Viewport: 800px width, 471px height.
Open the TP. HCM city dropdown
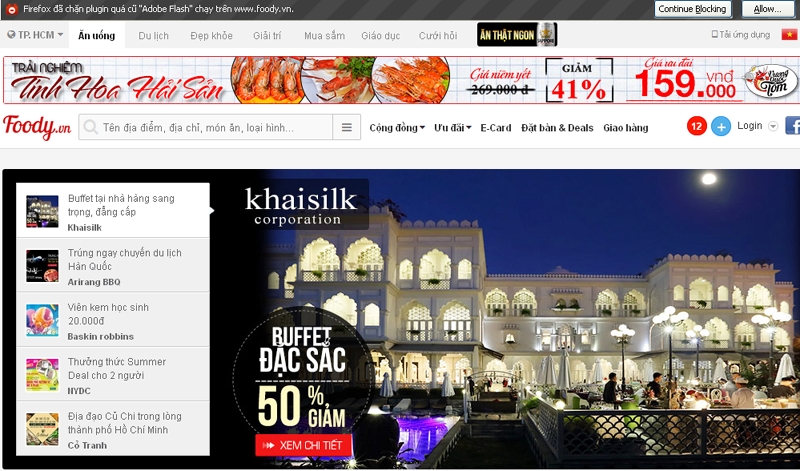tap(35, 35)
